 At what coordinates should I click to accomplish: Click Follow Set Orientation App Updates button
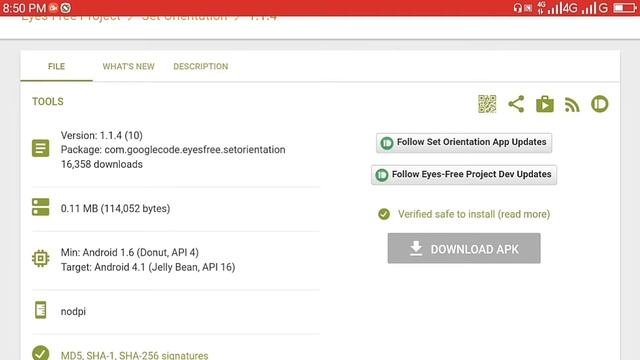[x=464, y=143]
